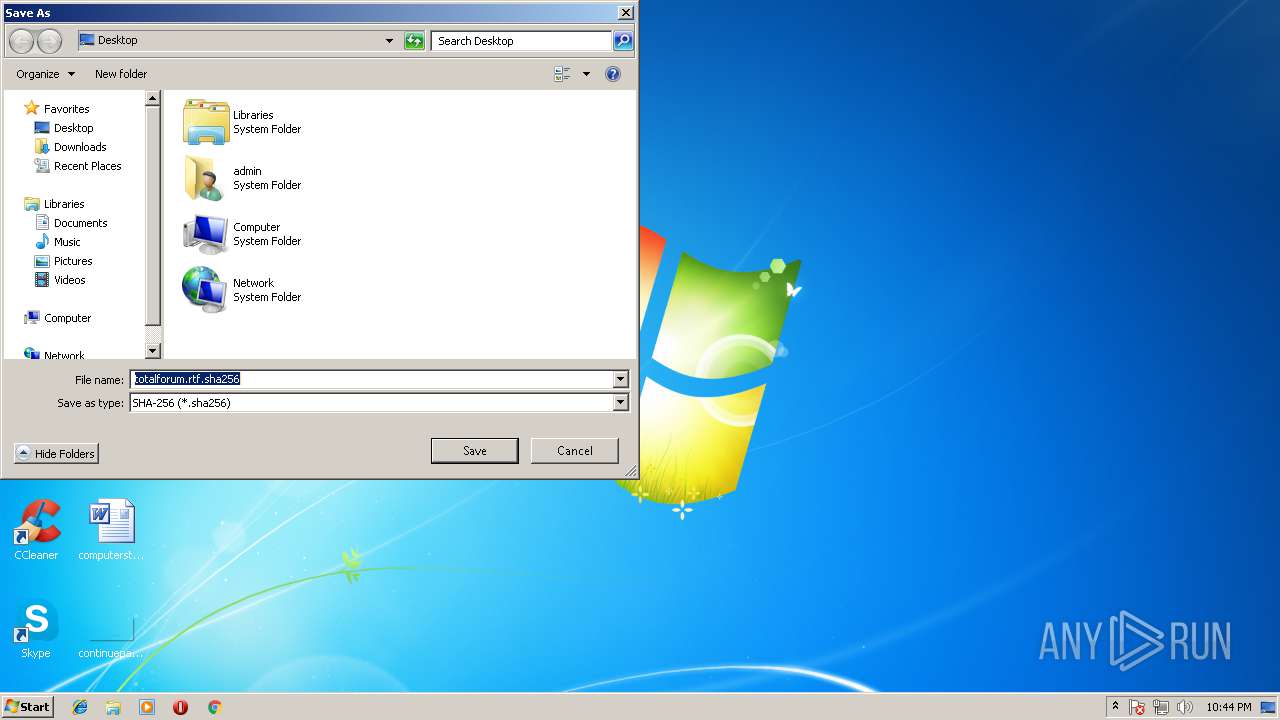The image size is (1280, 720).
Task: Select Pictures library in navigation pane
Action: [x=63, y=261]
